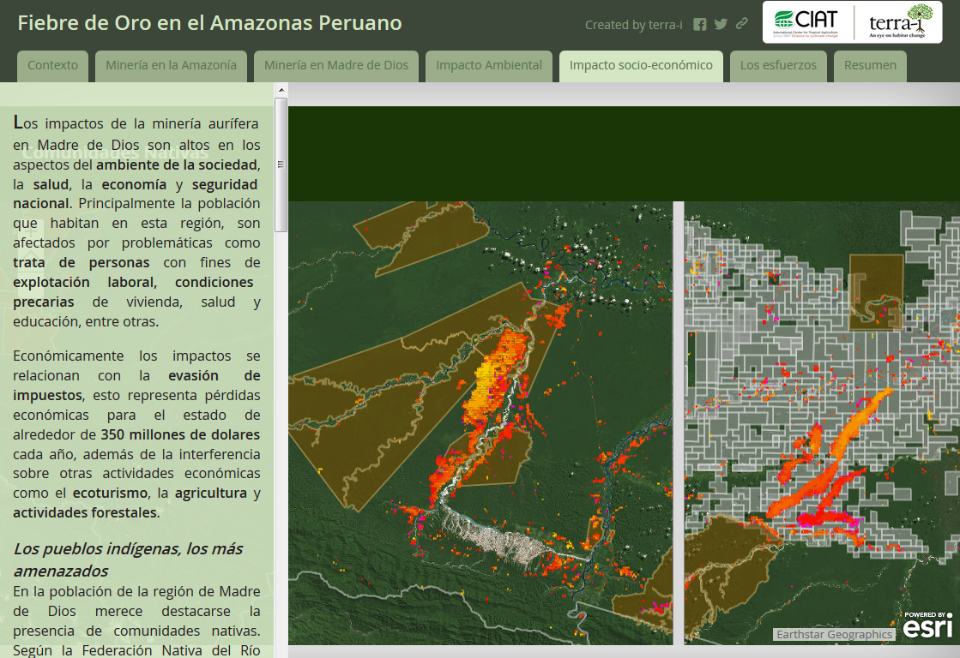This screenshot has width=960, height=658.
Task: Select the Impacto Ambiental tab
Action: pos(489,66)
